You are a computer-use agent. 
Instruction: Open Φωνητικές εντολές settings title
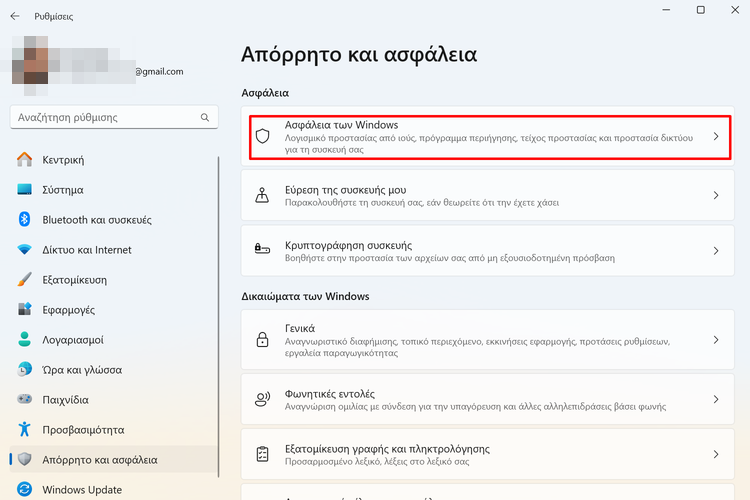point(330,394)
